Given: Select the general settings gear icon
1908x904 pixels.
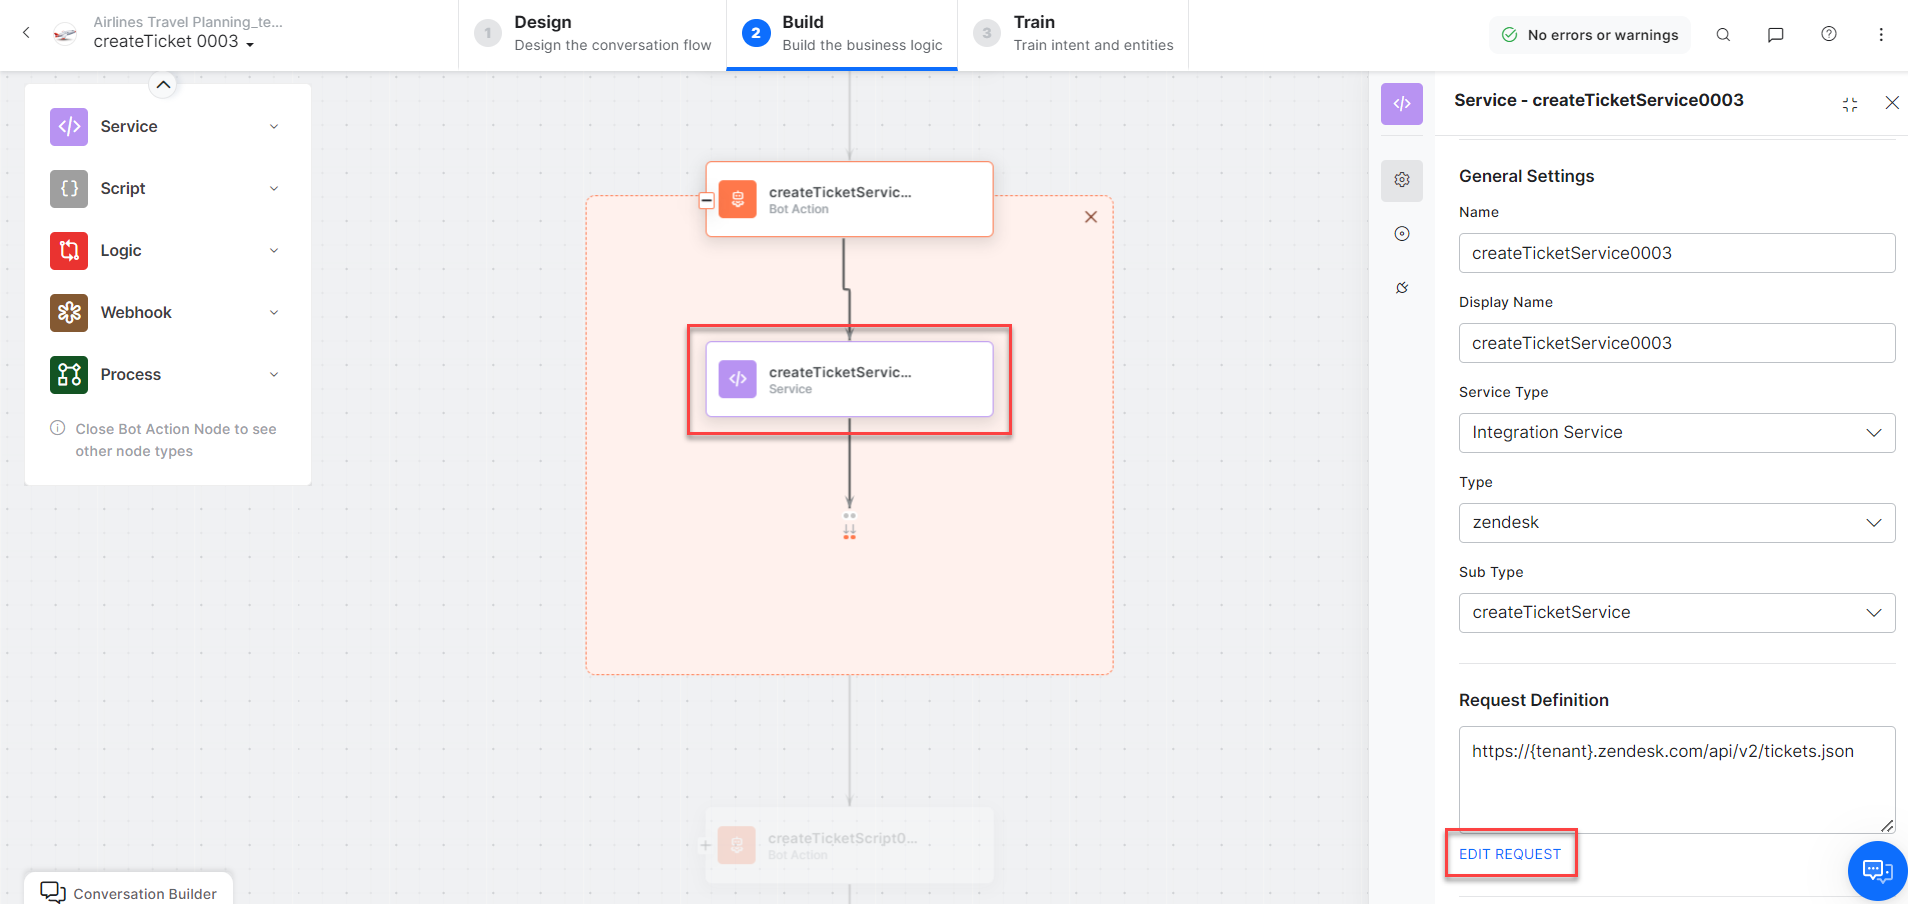Looking at the screenshot, I should pyautogui.click(x=1402, y=180).
